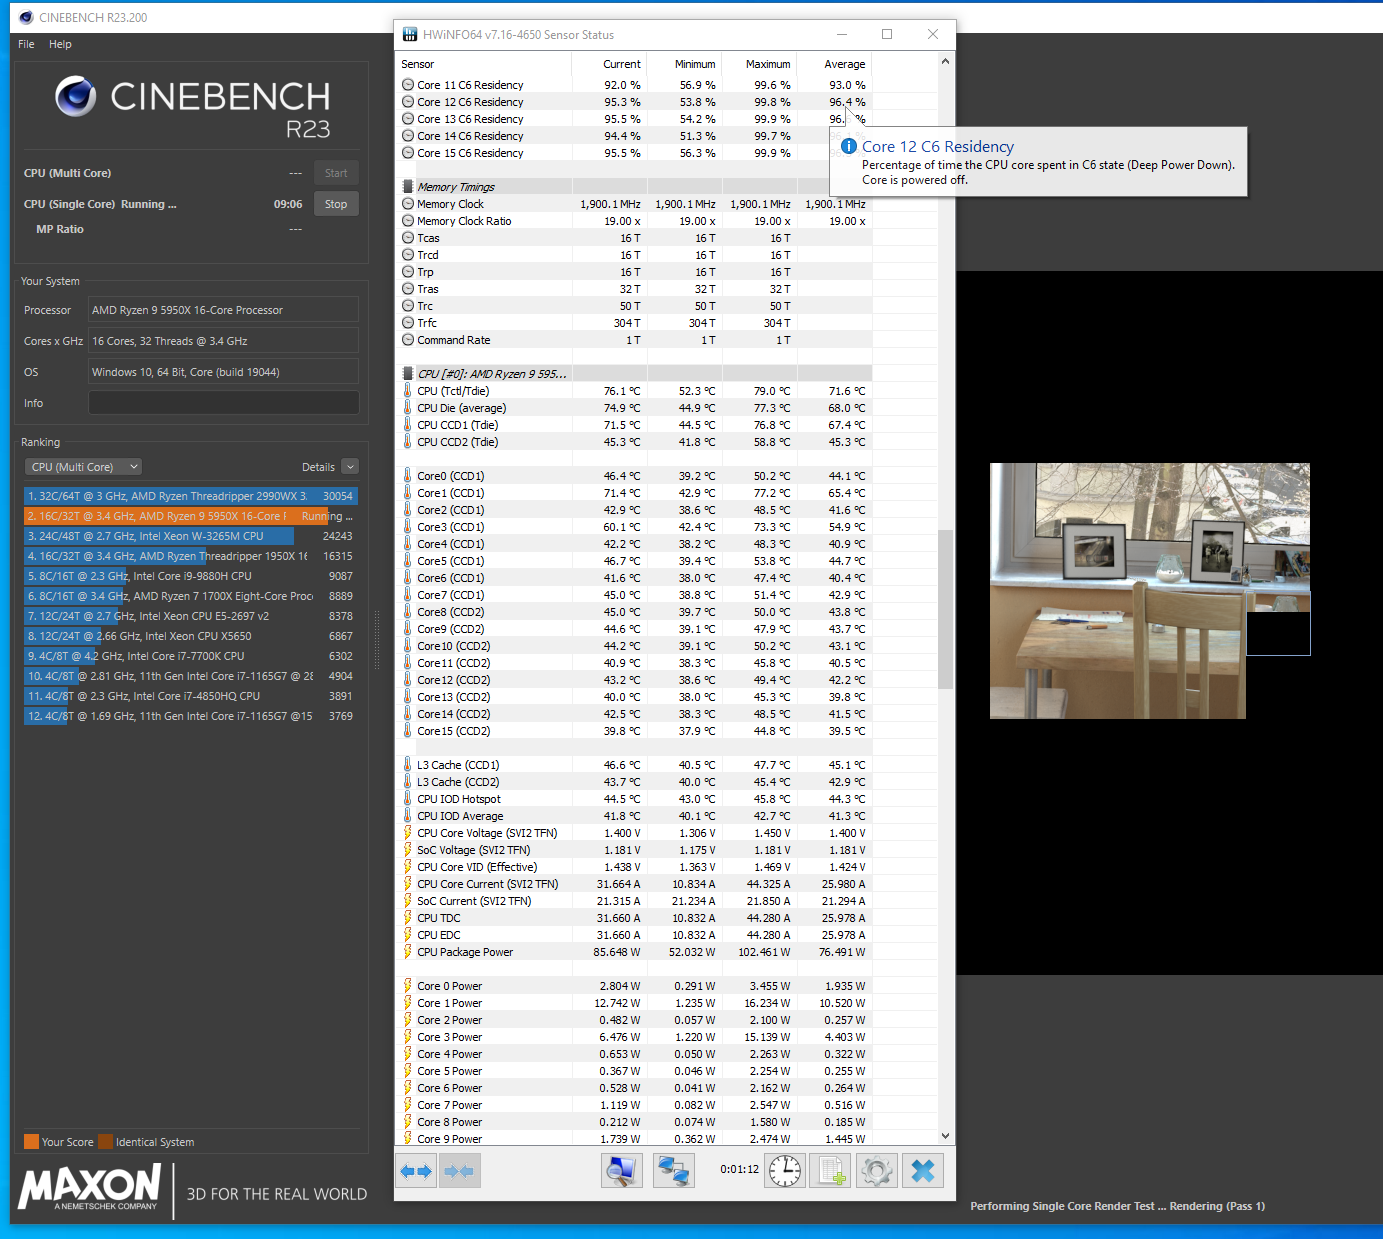The width and height of the screenshot is (1383, 1239).
Task: Select the running Ryzen 9 5950X ranking entry
Action: pyautogui.click(x=190, y=516)
